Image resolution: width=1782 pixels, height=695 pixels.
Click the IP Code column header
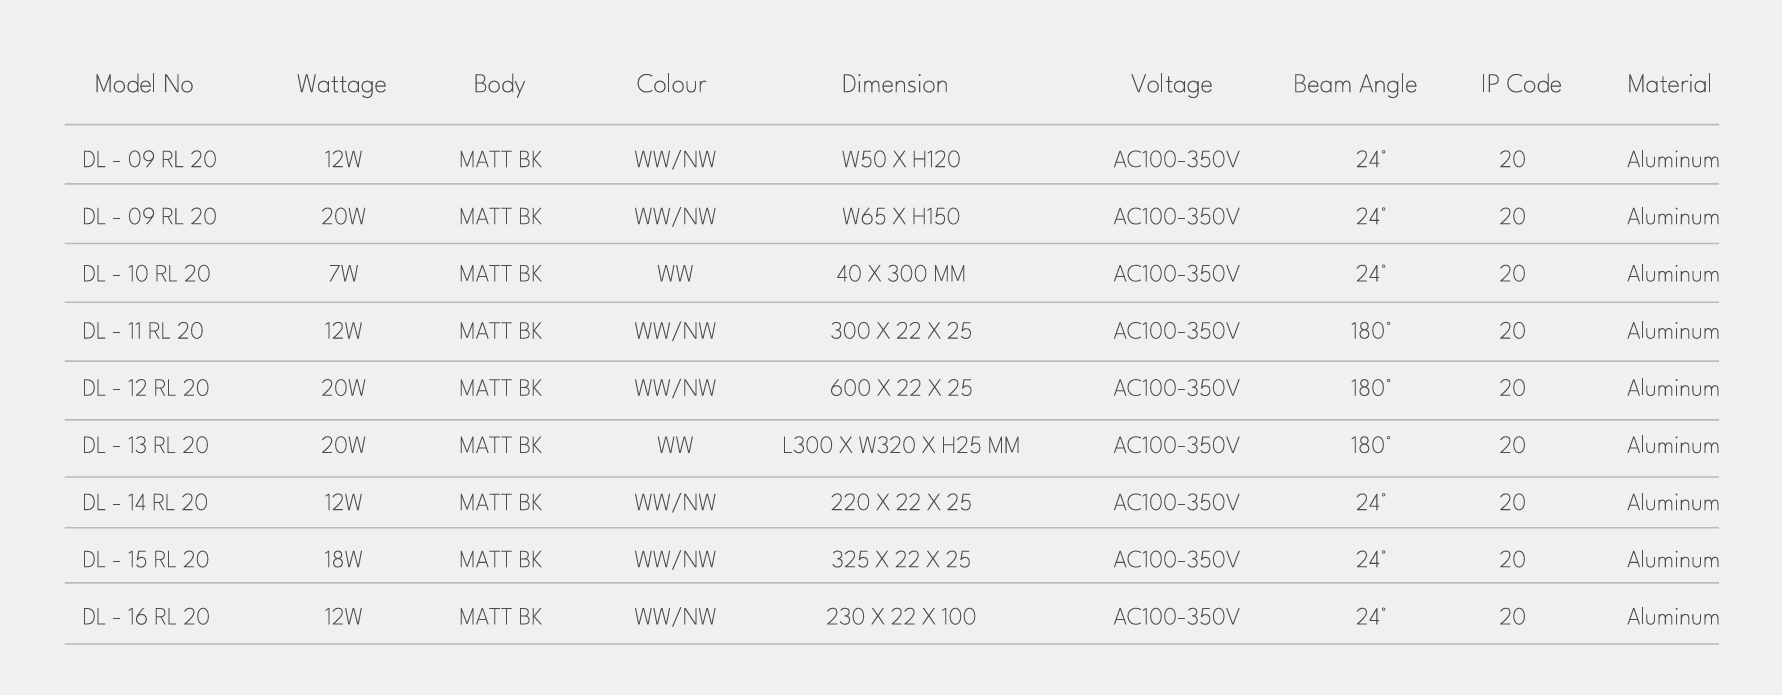pos(1520,84)
